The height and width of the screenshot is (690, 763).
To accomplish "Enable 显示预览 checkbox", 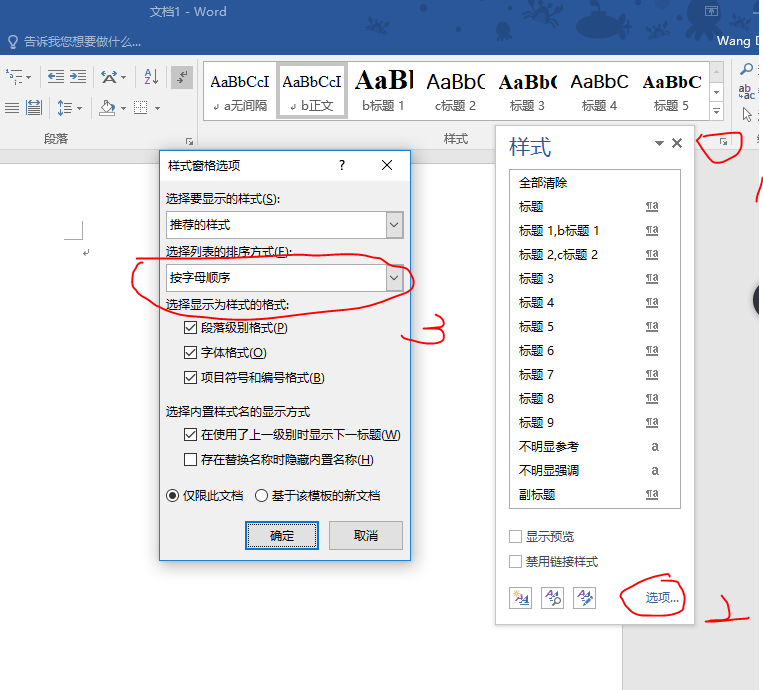I will click(515, 537).
